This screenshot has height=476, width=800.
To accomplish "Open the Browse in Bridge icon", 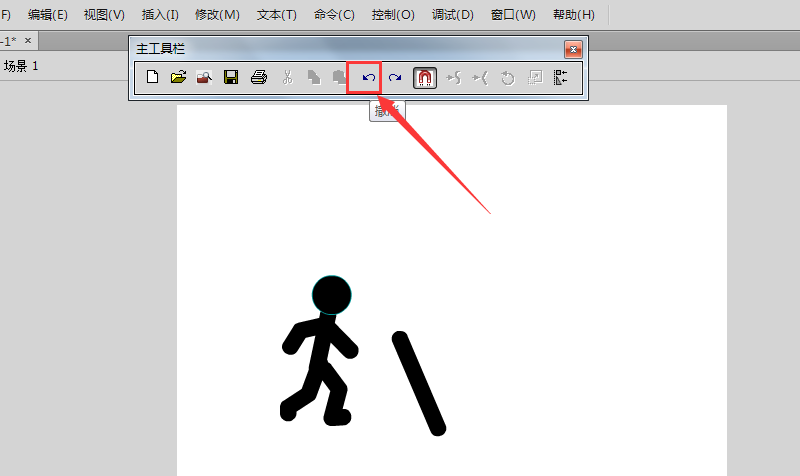I will tap(204, 78).
